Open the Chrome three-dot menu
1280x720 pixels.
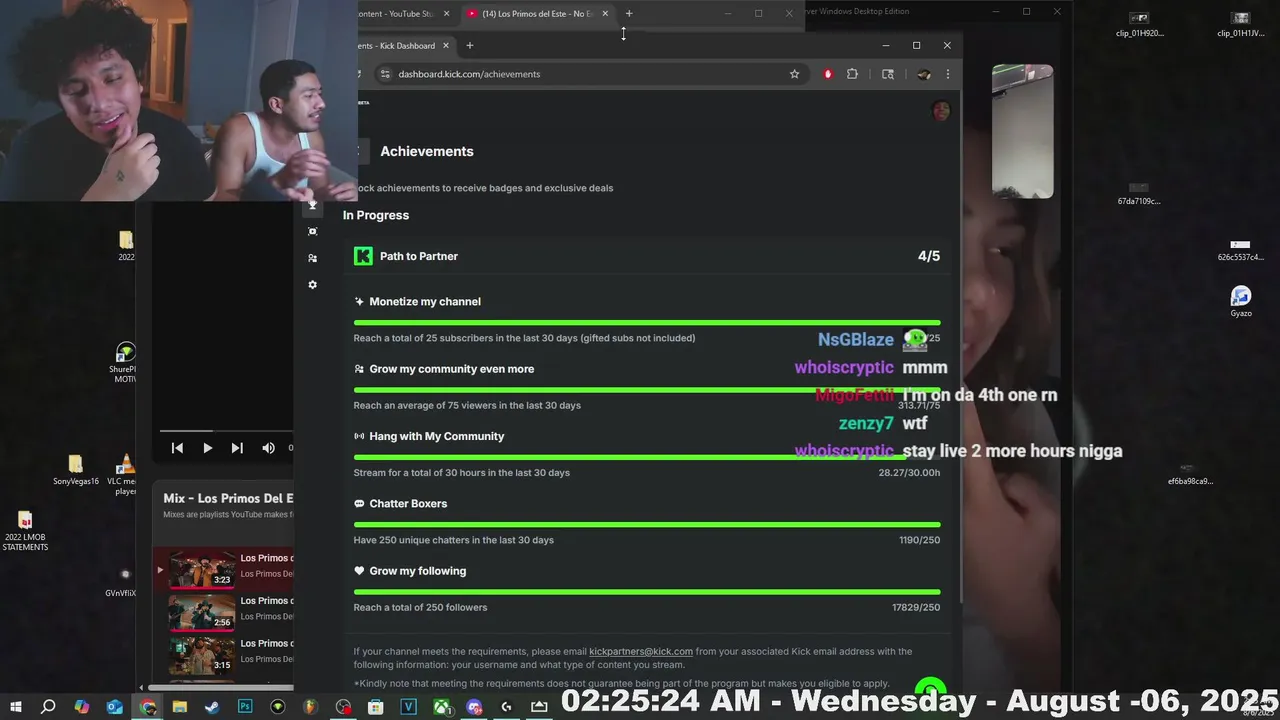(947, 74)
